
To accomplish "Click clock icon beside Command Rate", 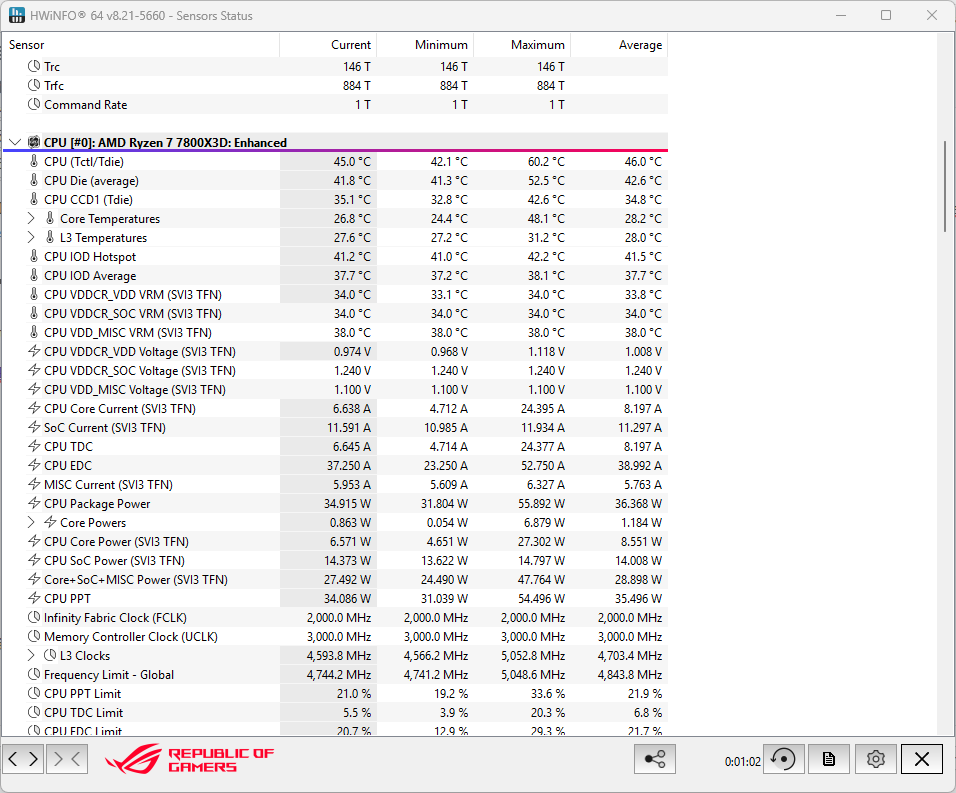I will 34,104.
